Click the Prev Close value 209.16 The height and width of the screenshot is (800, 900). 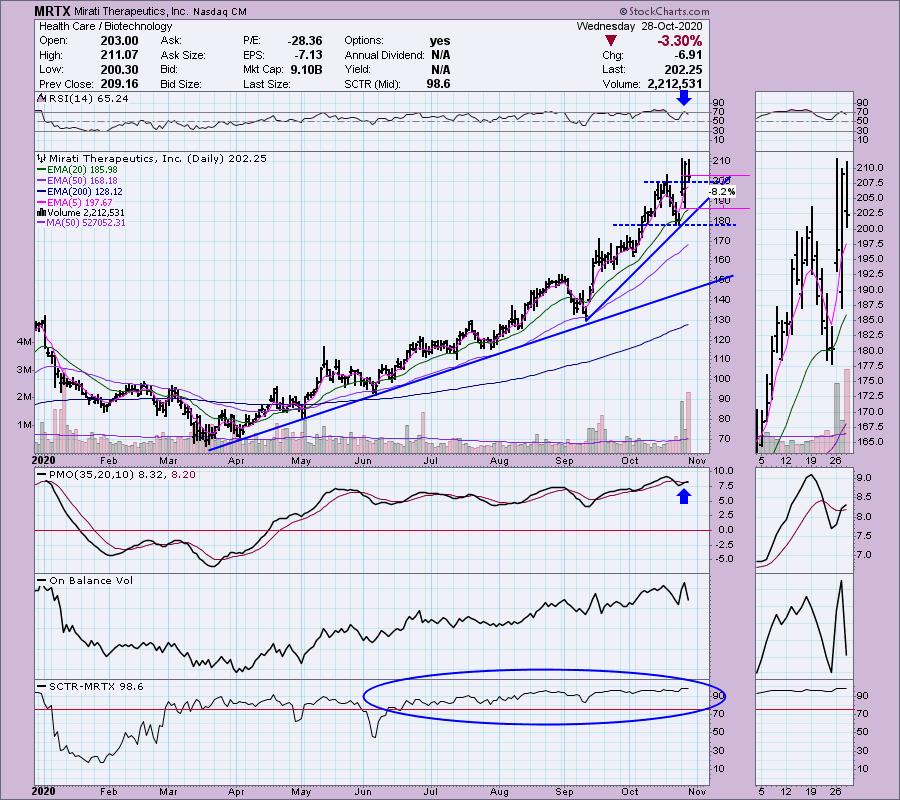pyautogui.click(x=119, y=84)
